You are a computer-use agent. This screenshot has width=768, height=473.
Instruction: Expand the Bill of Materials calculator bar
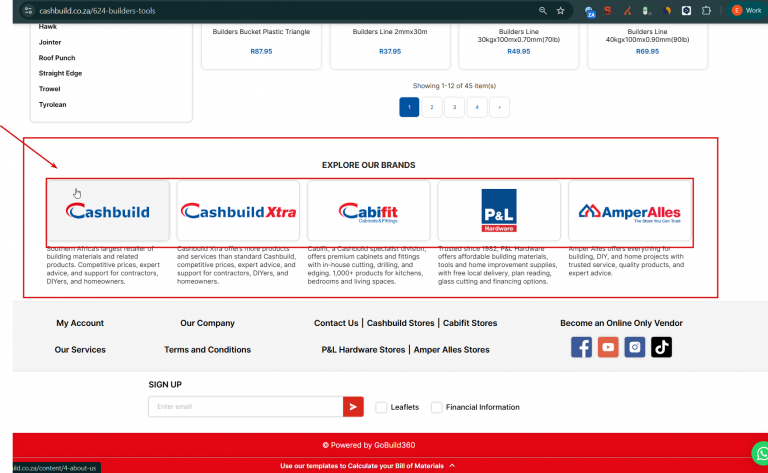(367, 466)
